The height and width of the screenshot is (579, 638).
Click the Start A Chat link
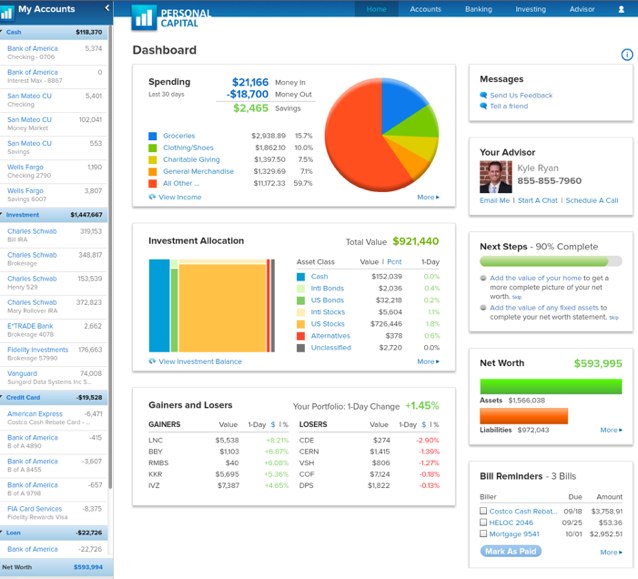[x=537, y=200]
